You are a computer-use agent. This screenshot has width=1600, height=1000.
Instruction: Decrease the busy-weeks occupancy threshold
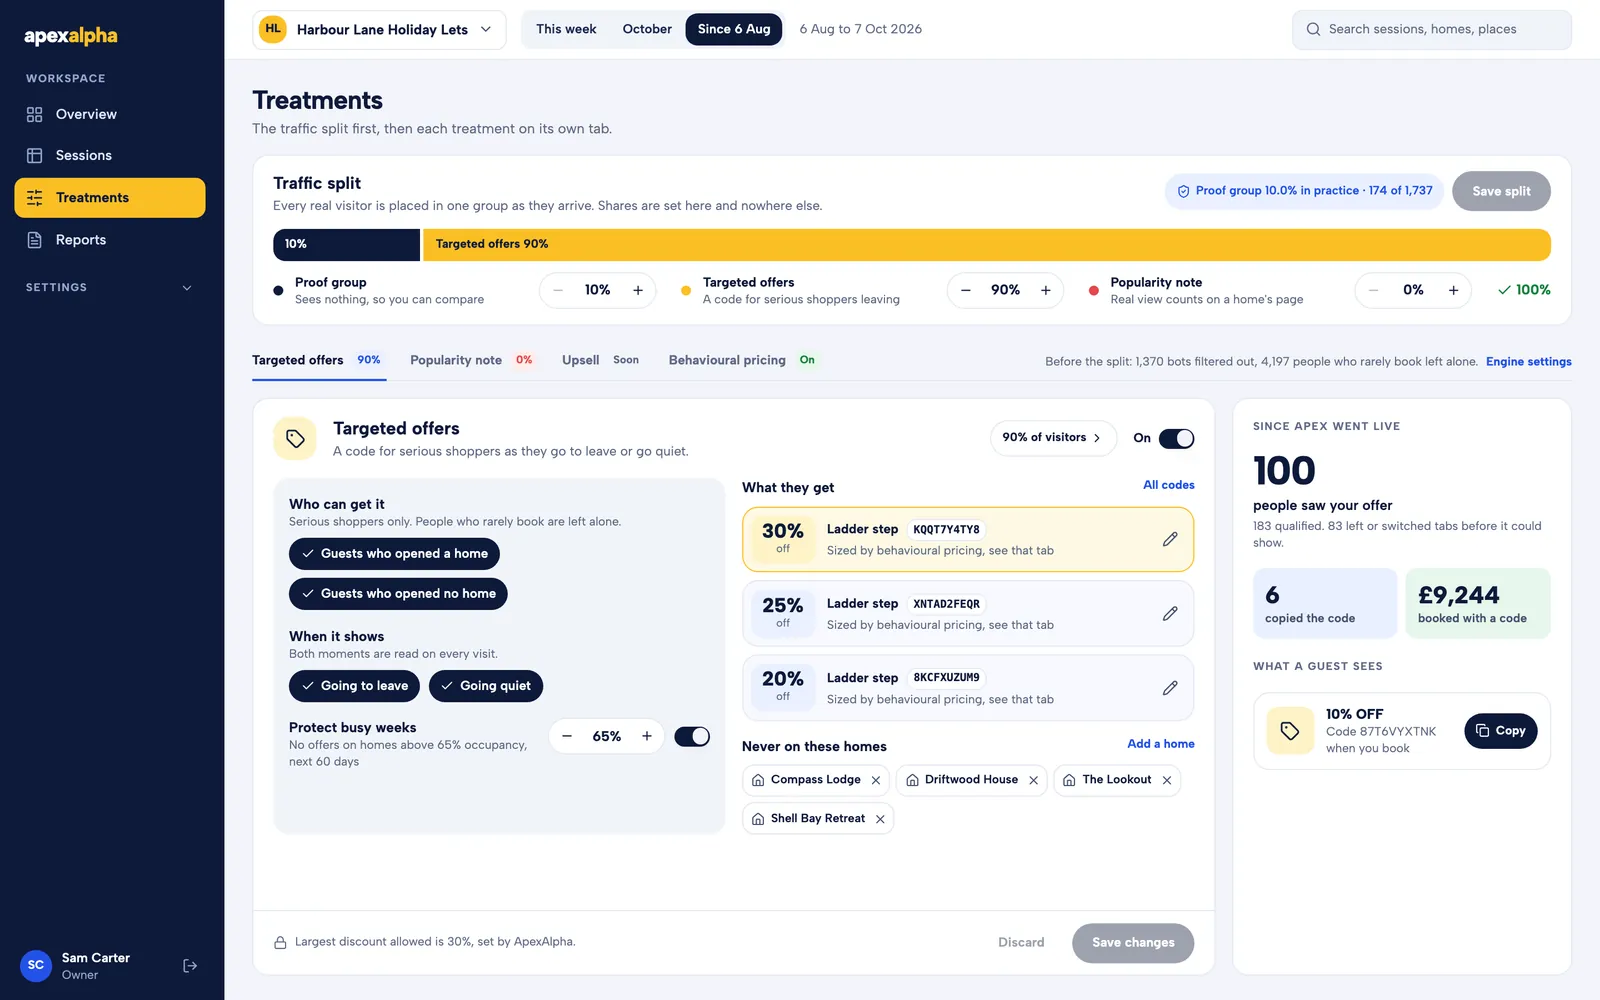coord(567,736)
